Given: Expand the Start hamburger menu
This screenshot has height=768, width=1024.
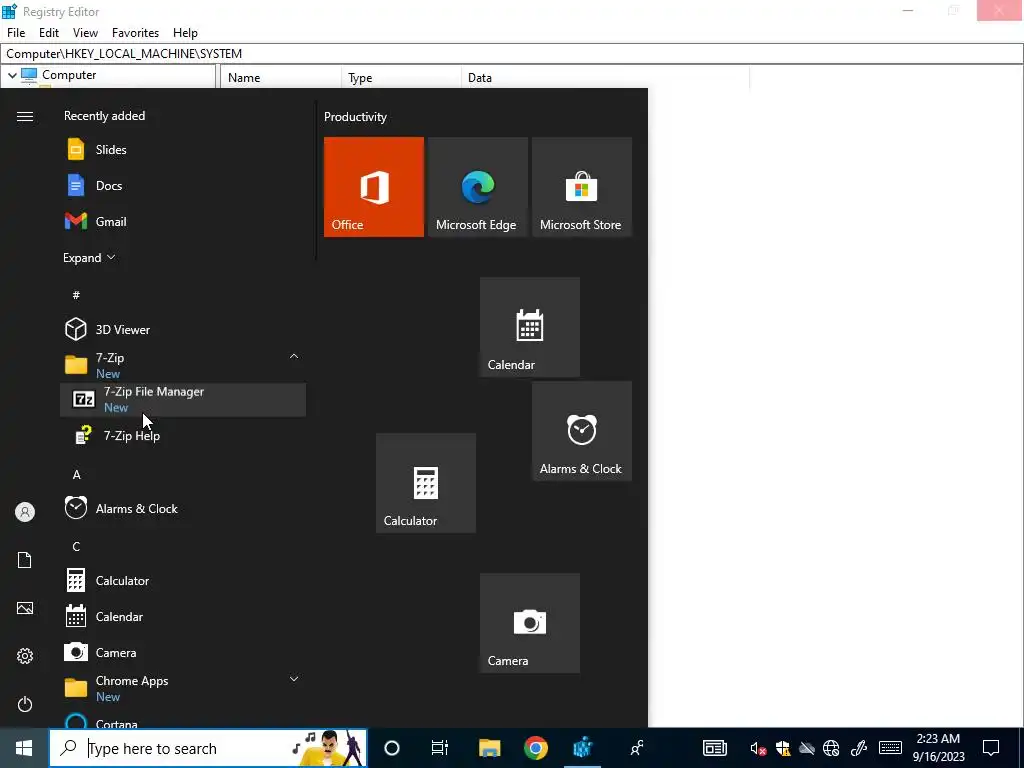Looking at the screenshot, I should [25, 116].
